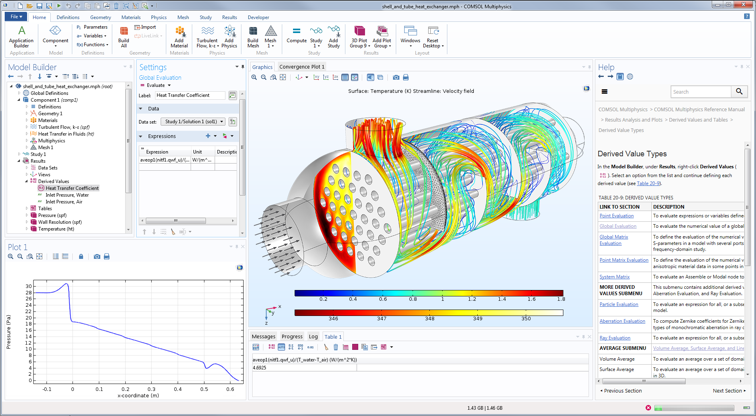Toggle the transparency button in the Graphics toolbar
Viewport: 756px width, 416px height.
point(380,77)
